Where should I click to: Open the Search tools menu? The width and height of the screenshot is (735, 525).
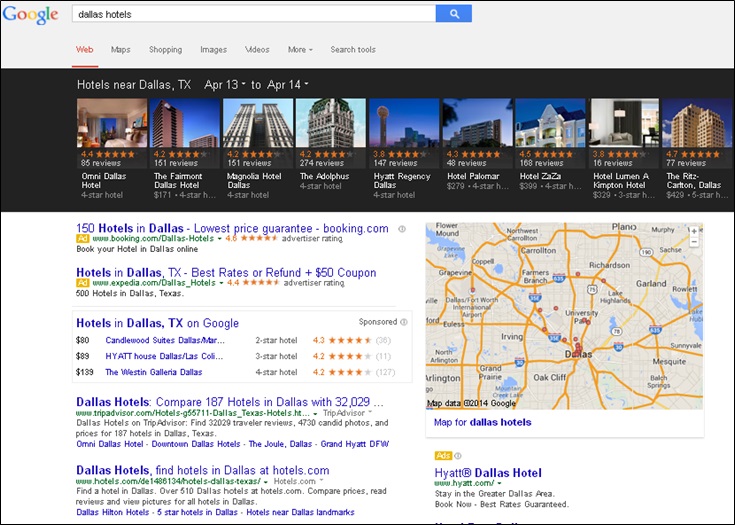(353, 50)
